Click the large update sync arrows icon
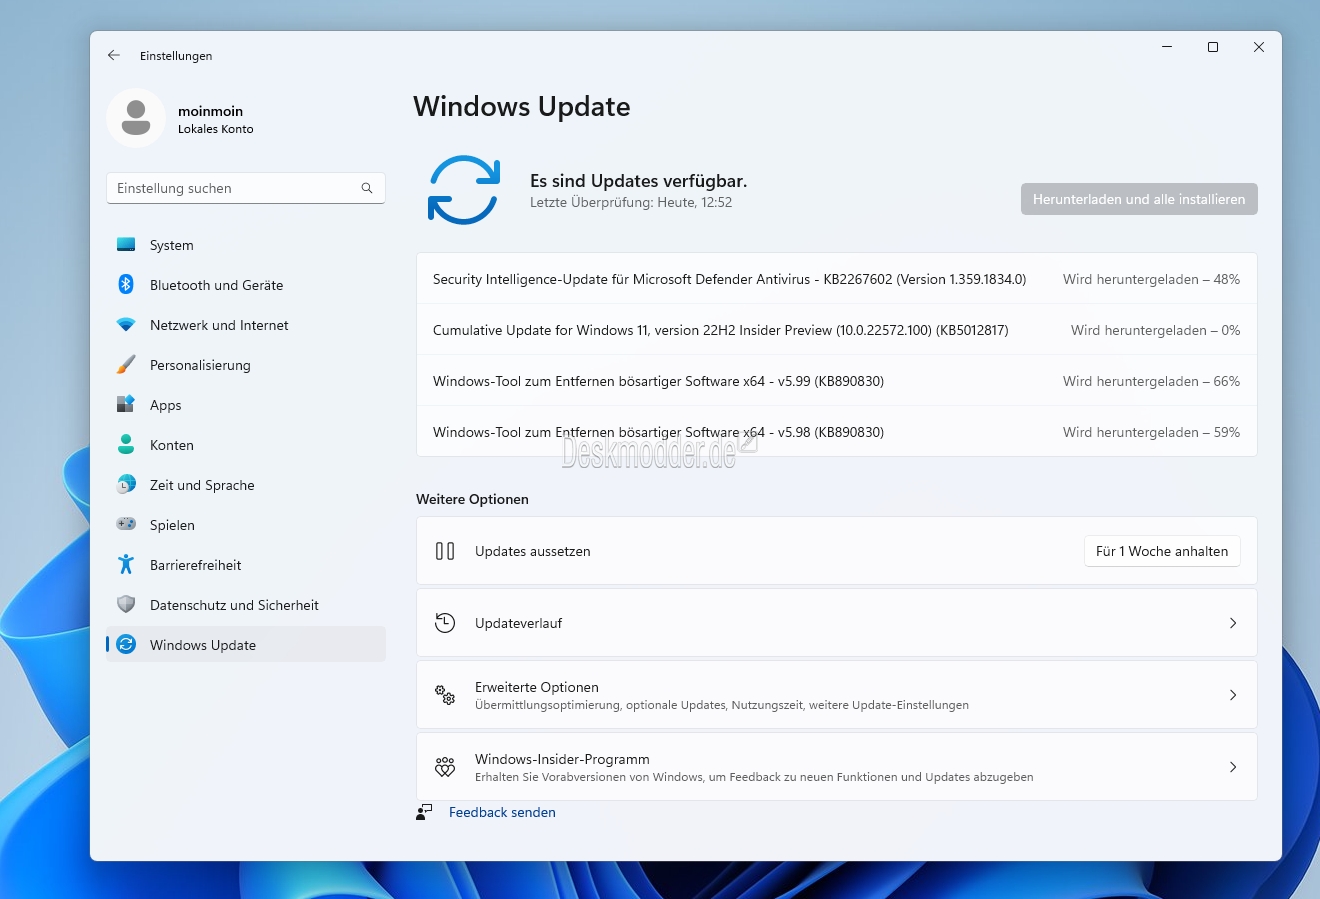 464,190
